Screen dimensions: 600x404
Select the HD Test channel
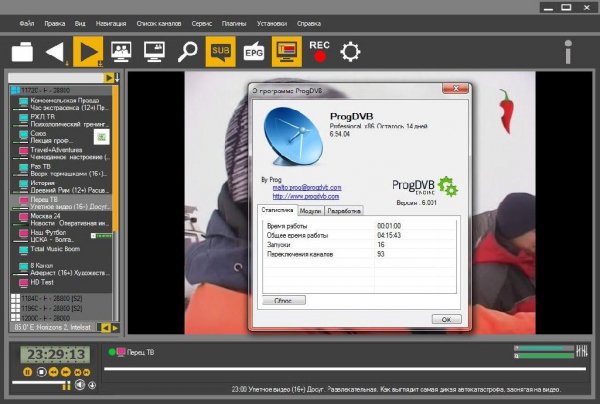[x=61, y=285]
